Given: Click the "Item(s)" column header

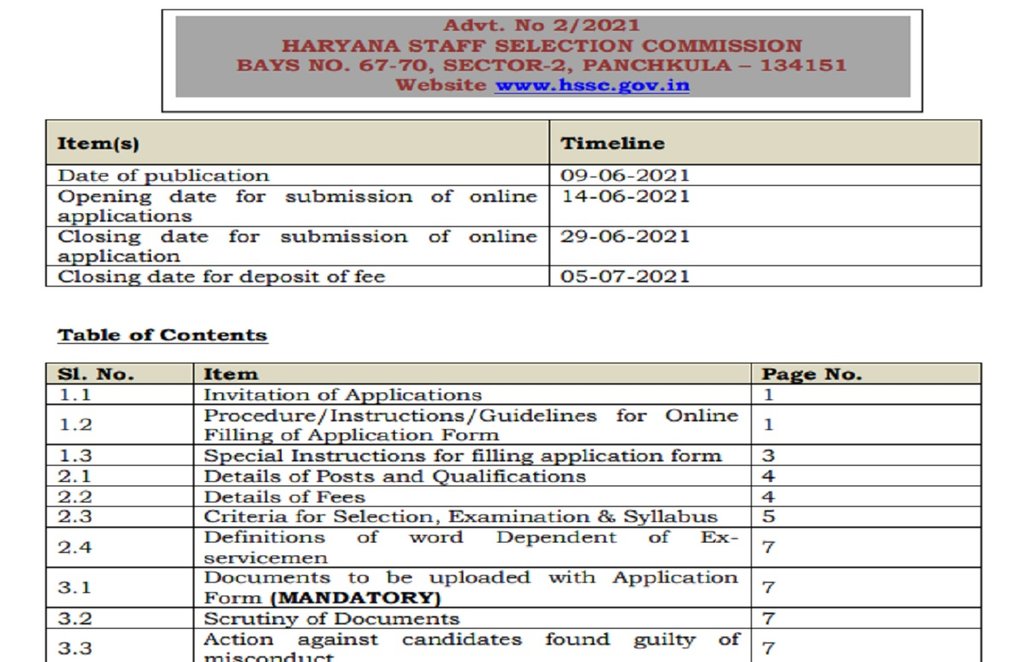Looking at the screenshot, I should (x=98, y=143).
